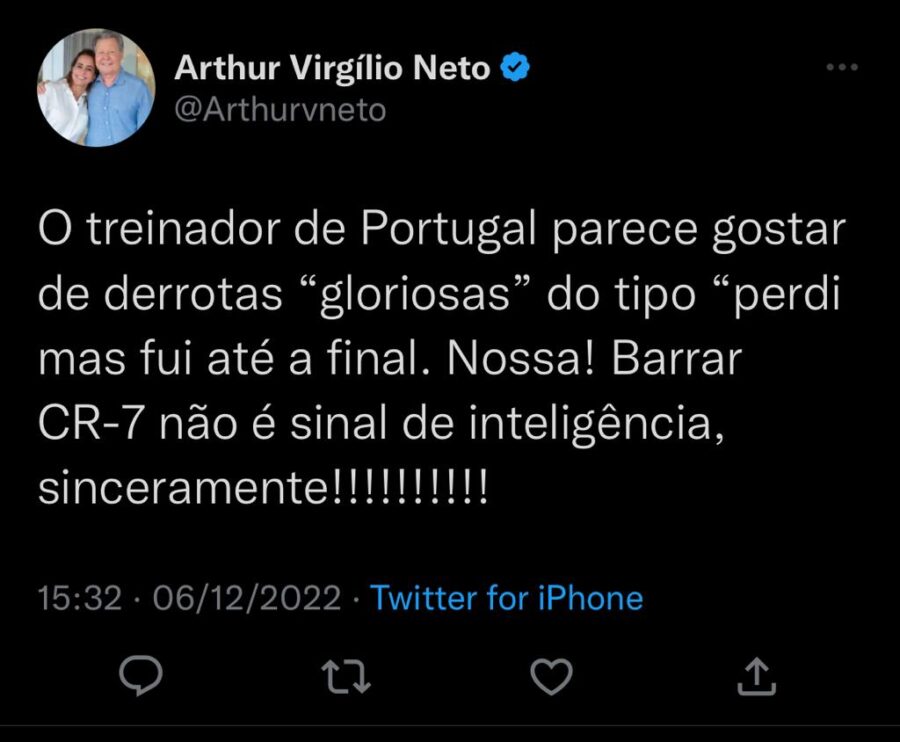Open the @Arthurvneto handle profile

(280, 109)
